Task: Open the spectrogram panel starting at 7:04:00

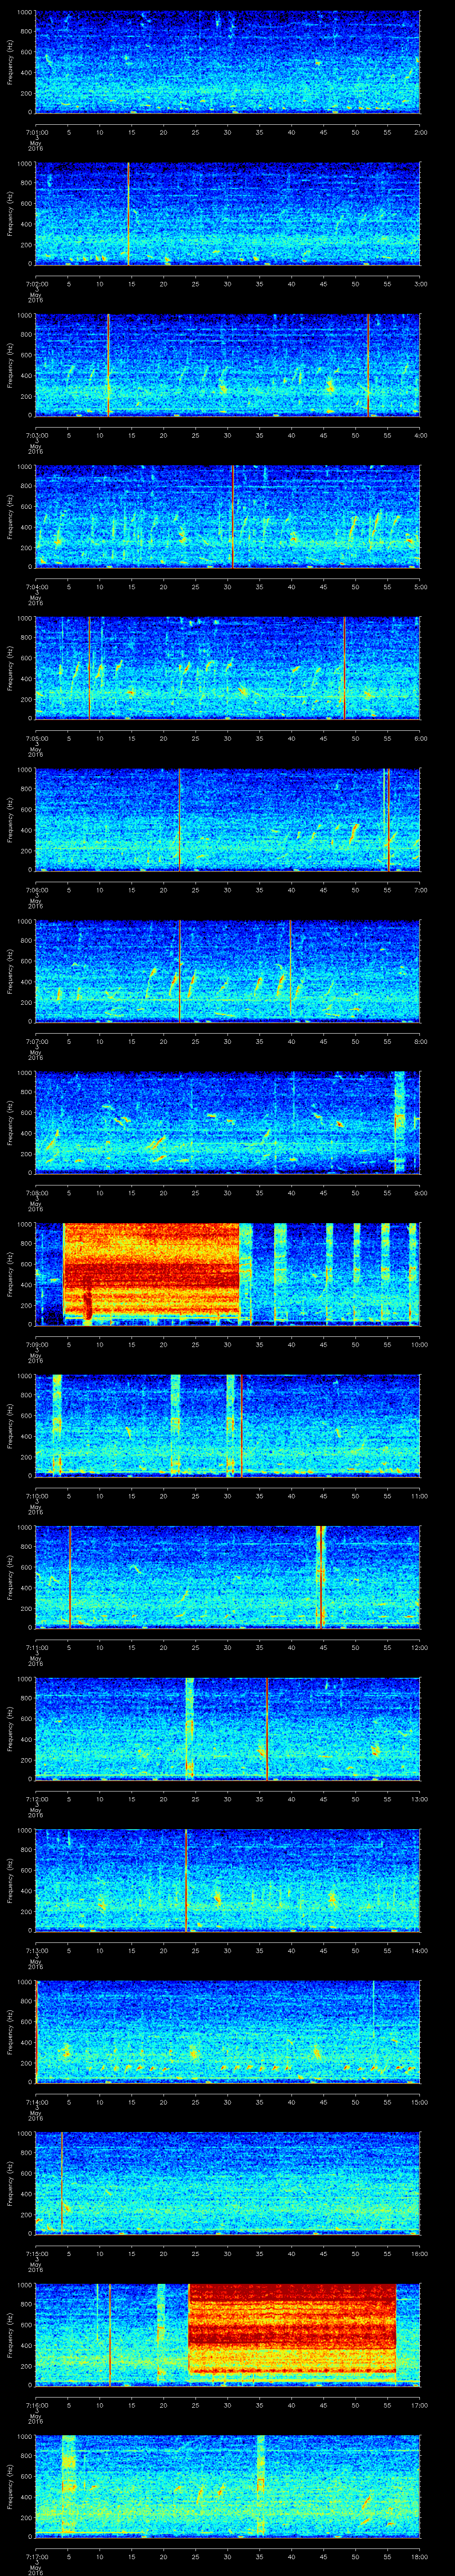Action: [x=227, y=517]
